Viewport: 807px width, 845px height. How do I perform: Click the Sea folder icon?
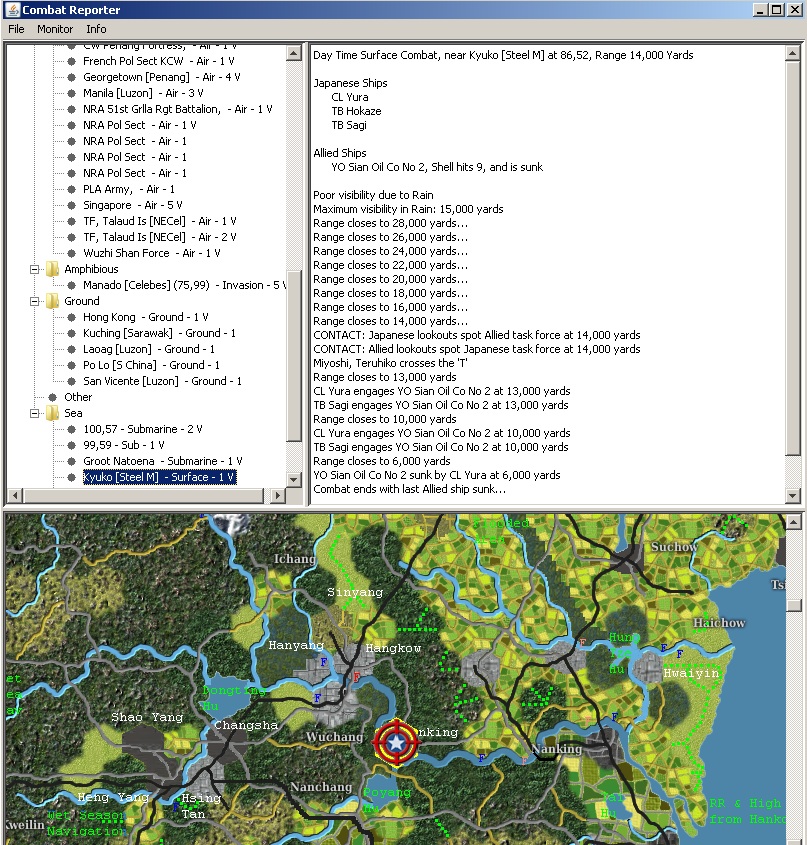pos(52,413)
